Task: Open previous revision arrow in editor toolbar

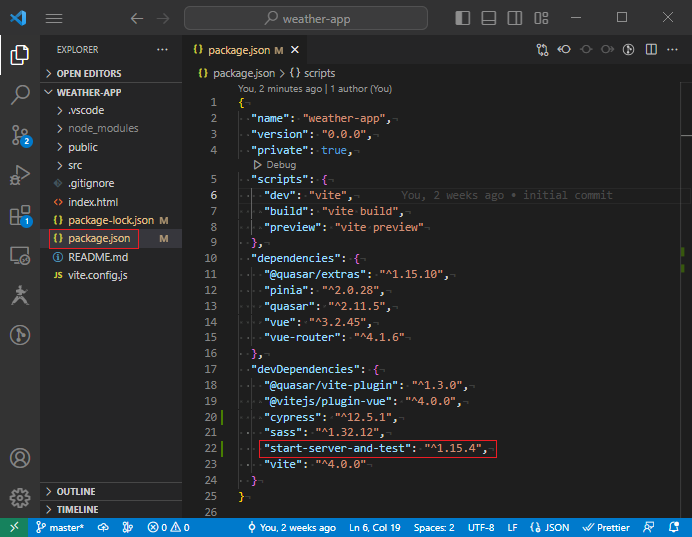Action: point(564,49)
